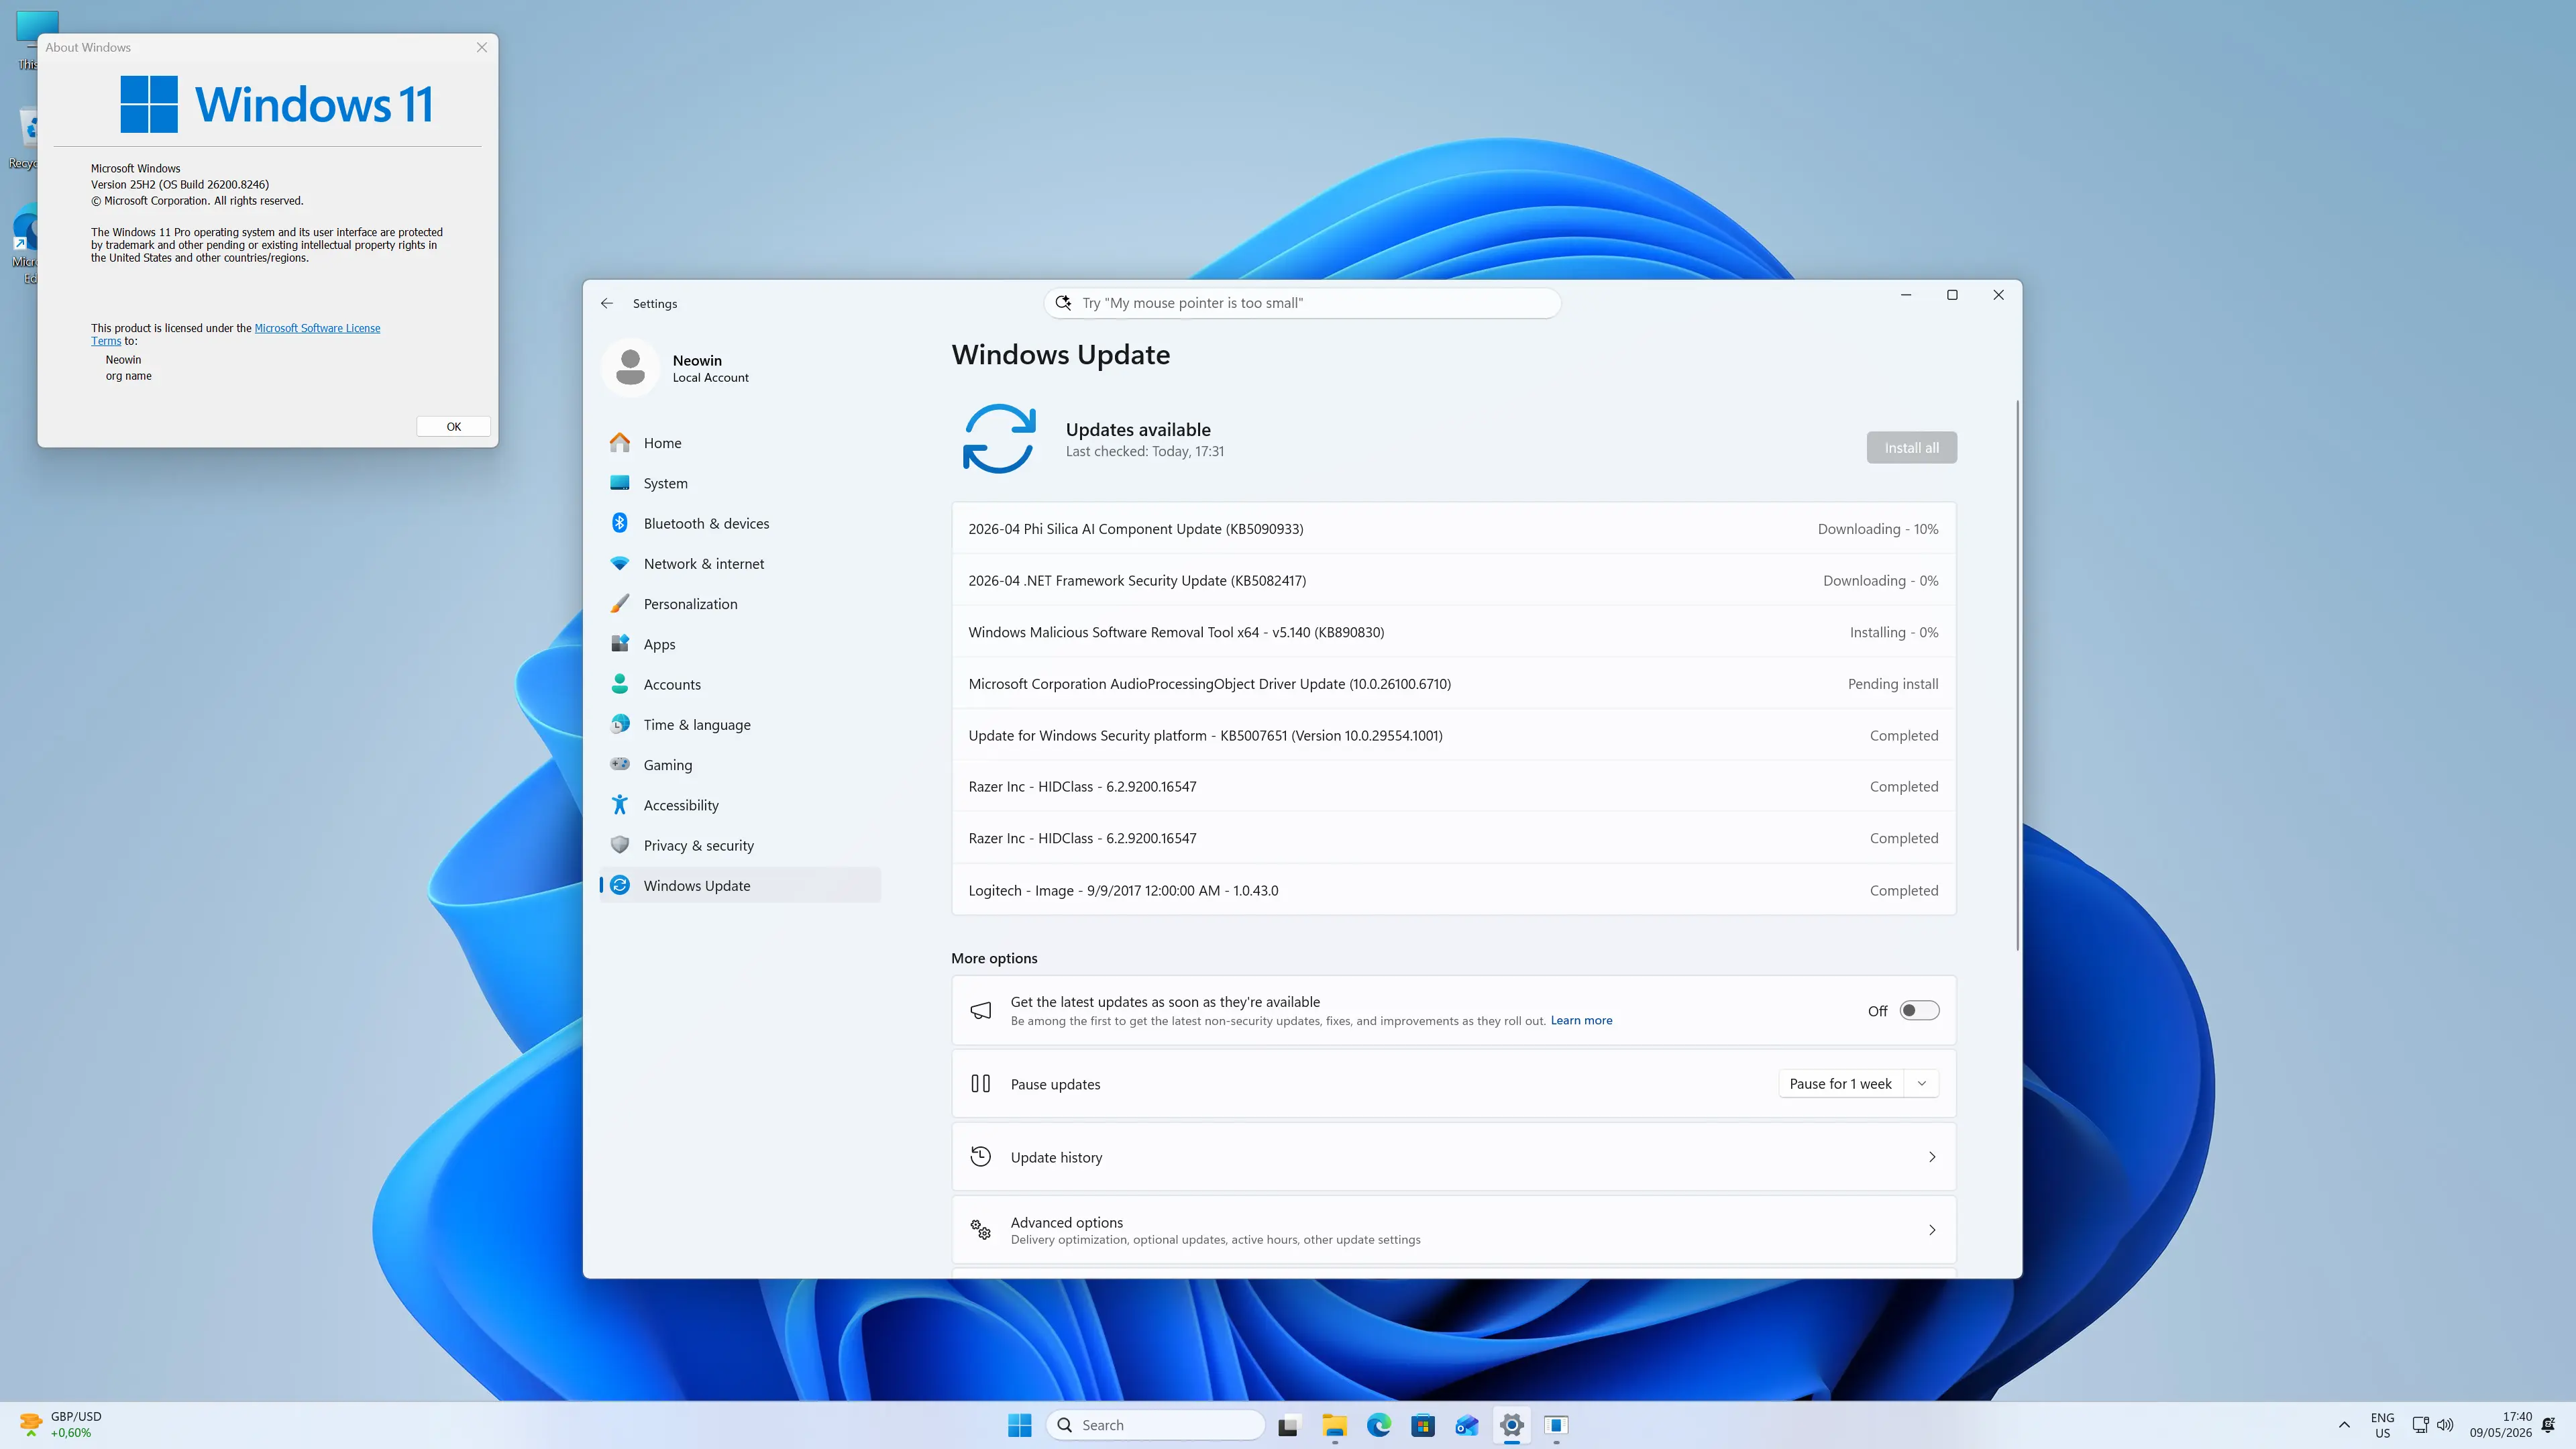
Task: Click the Settings gear on the taskbar
Action: pyautogui.click(x=1512, y=1425)
